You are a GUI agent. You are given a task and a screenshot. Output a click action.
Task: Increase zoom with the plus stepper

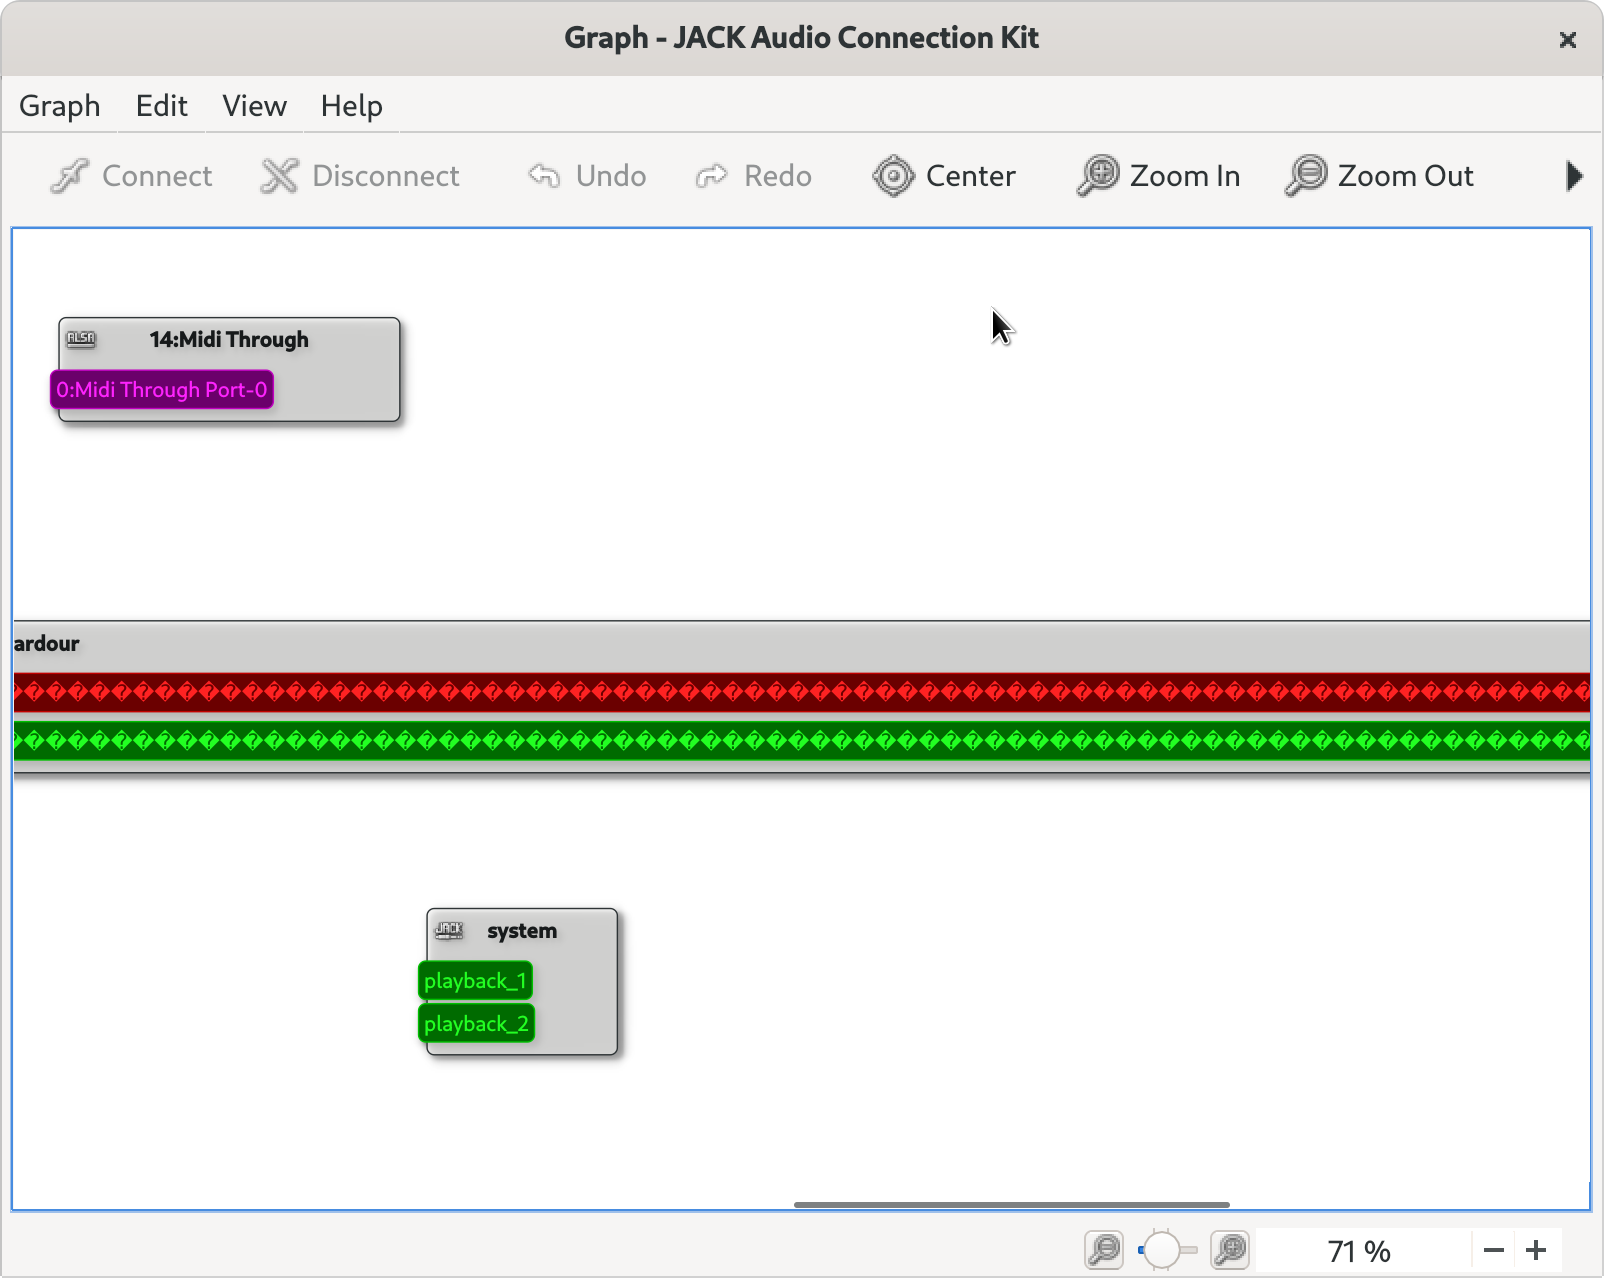1537,1251
